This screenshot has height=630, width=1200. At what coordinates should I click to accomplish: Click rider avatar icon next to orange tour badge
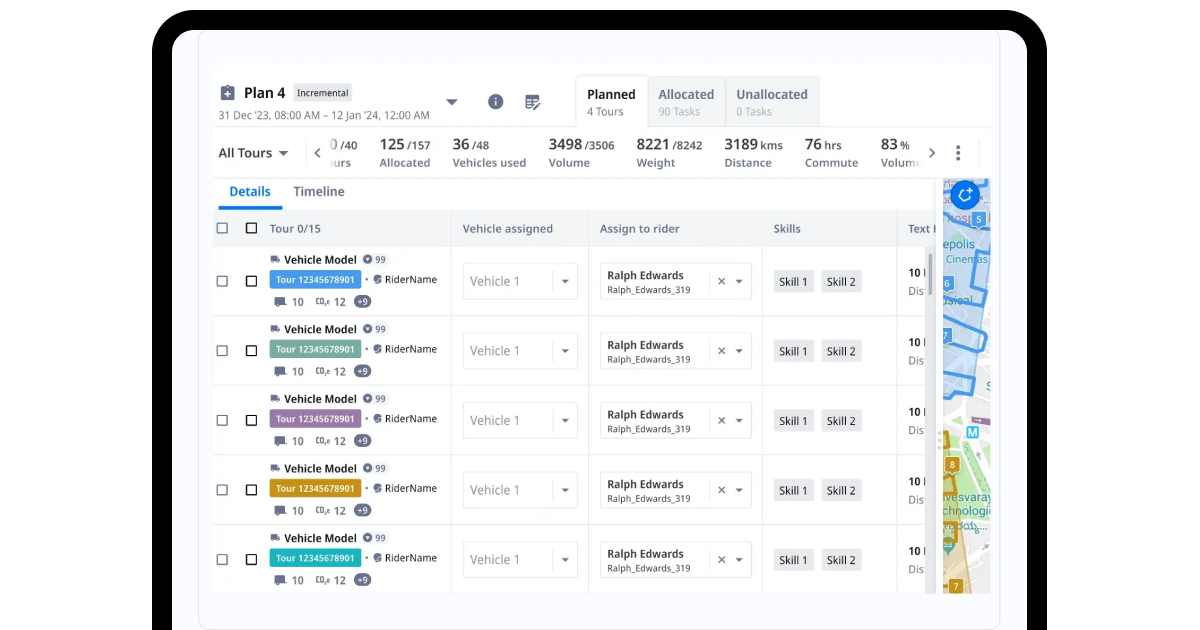click(x=378, y=489)
